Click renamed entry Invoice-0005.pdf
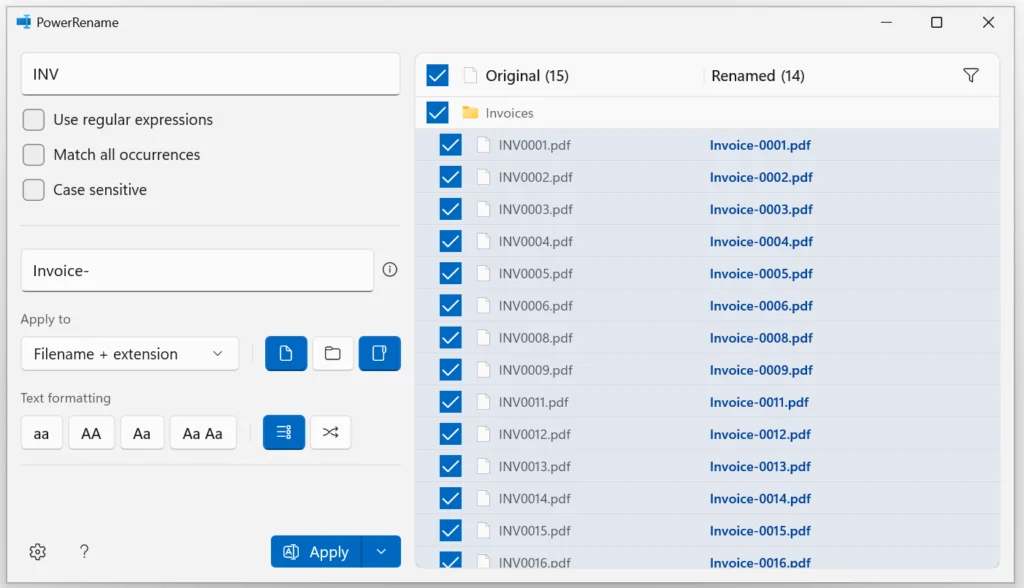Viewport: 1024px width, 588px height. pyautogui.click(x=761, y=274)
